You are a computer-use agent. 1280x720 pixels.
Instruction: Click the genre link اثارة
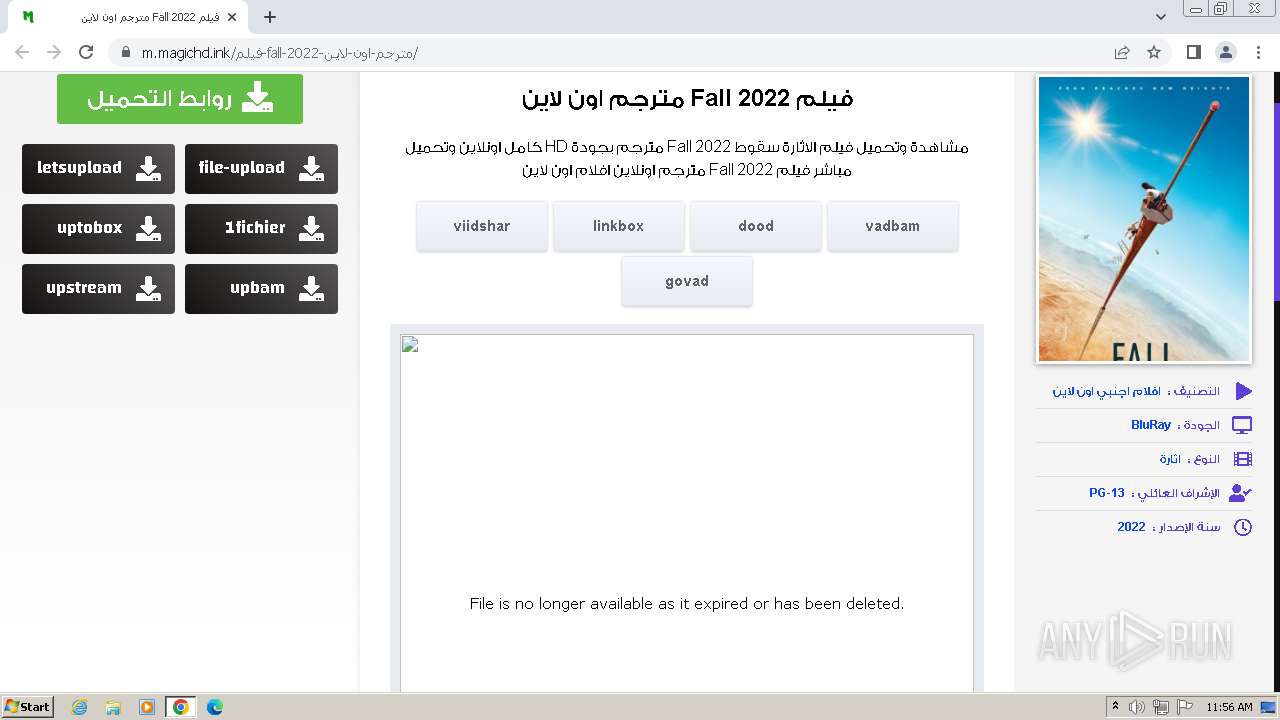point(1170,459)
